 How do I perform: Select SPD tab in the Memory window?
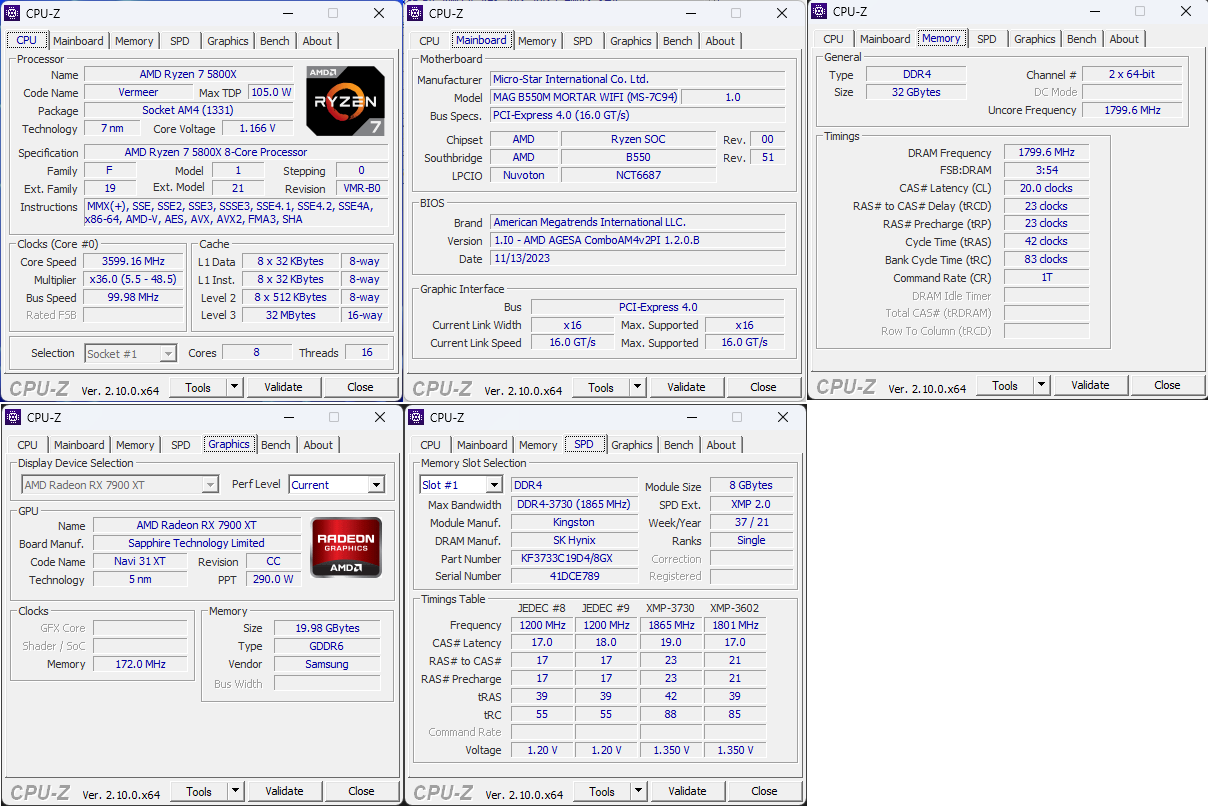(986, 39)
